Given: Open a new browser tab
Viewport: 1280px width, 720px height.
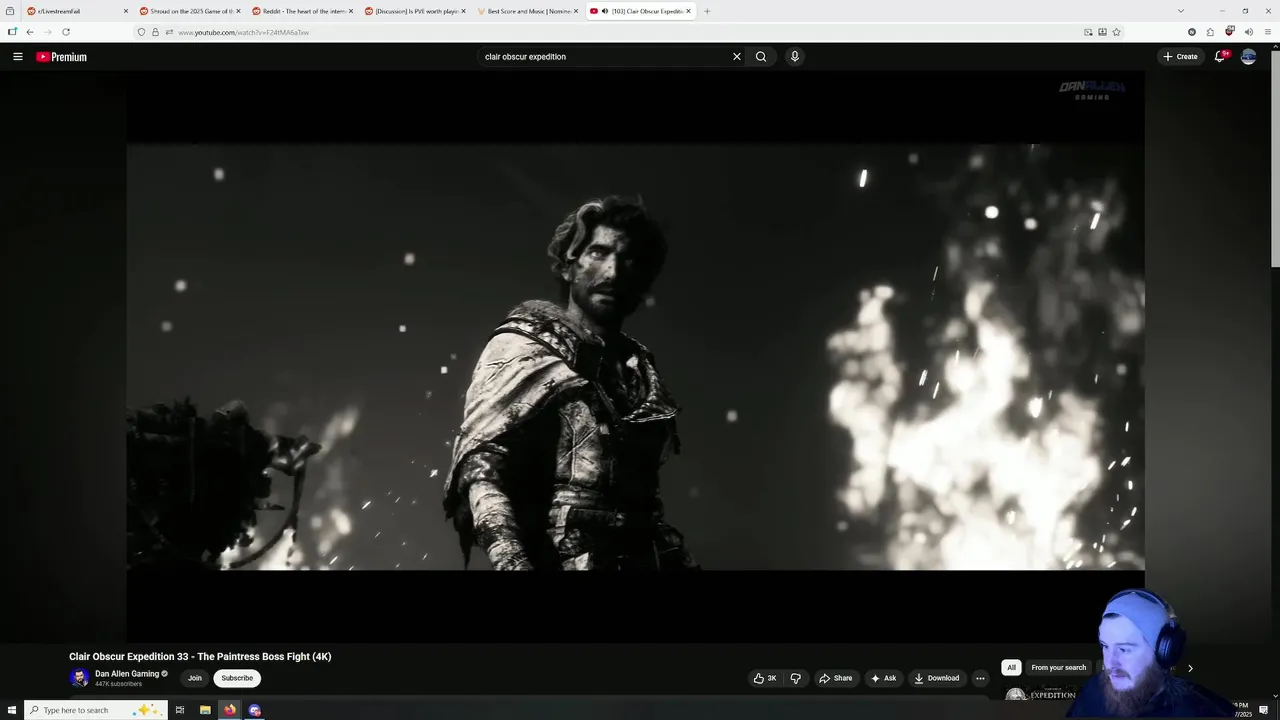Looking at the screenshot, I should (707, 11).
